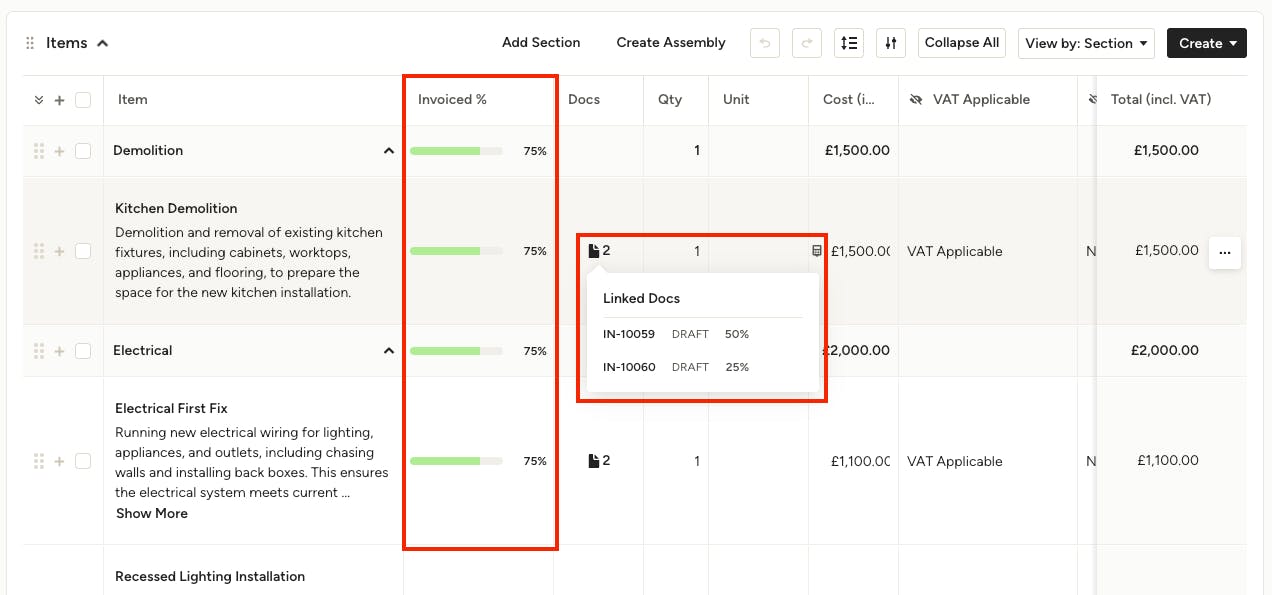Open the column settings sliders icon
The height and width of the screenshot is (595, 1272).
pyautogui.click(x=891, y=43)
